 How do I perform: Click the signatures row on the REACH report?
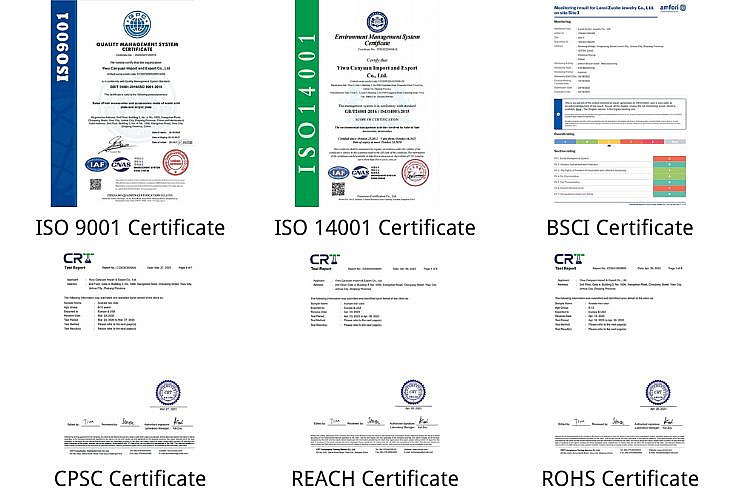(x=377, y=422)
